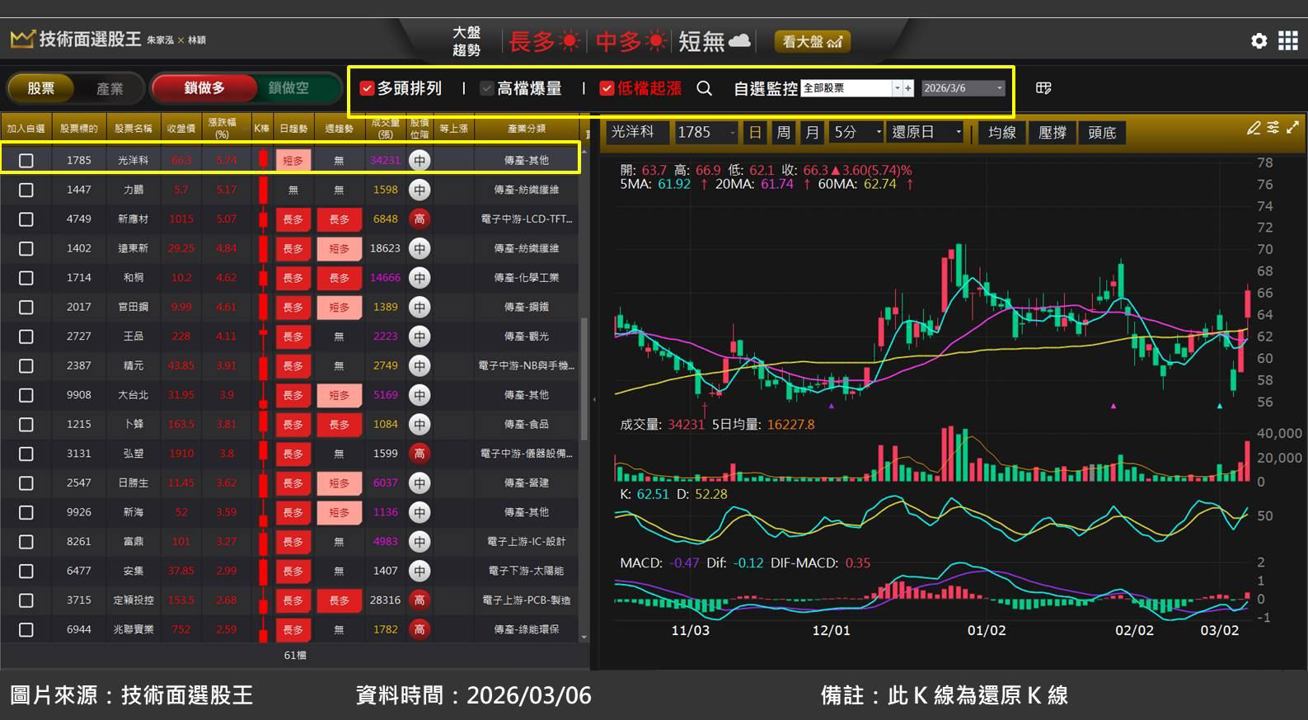Image resolution: width=1308 pixels, height=720 pixels.
Task: Select the 日 daily period
Action: (755, 132)
